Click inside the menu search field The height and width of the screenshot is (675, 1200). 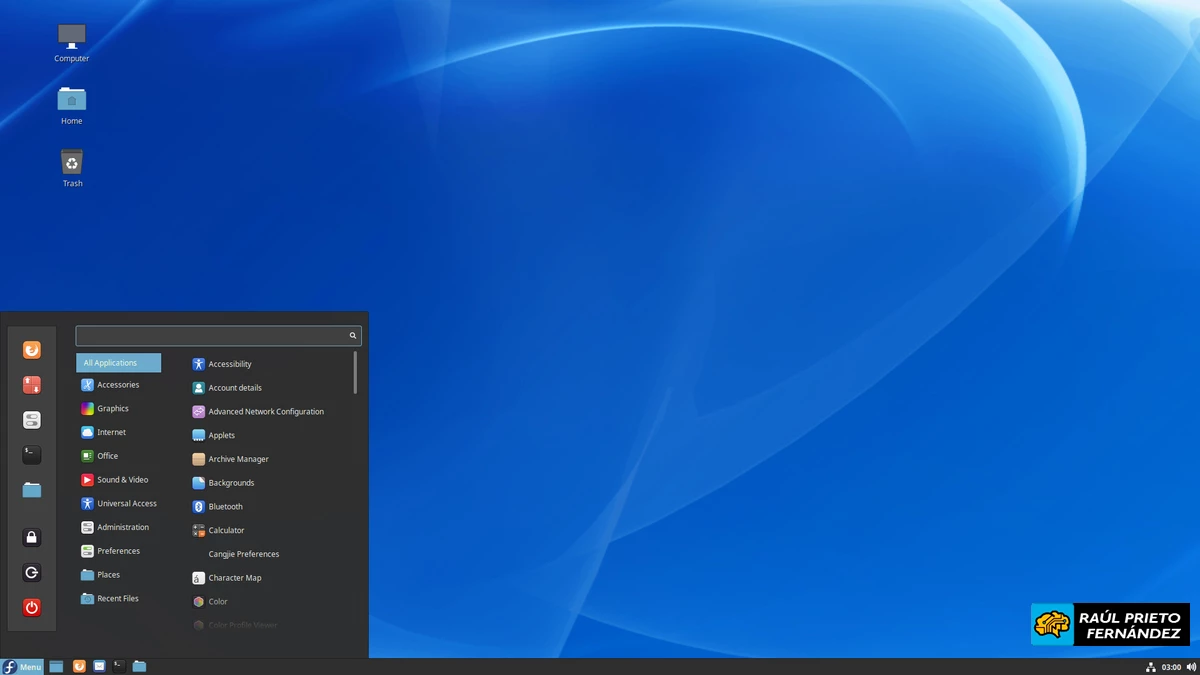point(210,335)
